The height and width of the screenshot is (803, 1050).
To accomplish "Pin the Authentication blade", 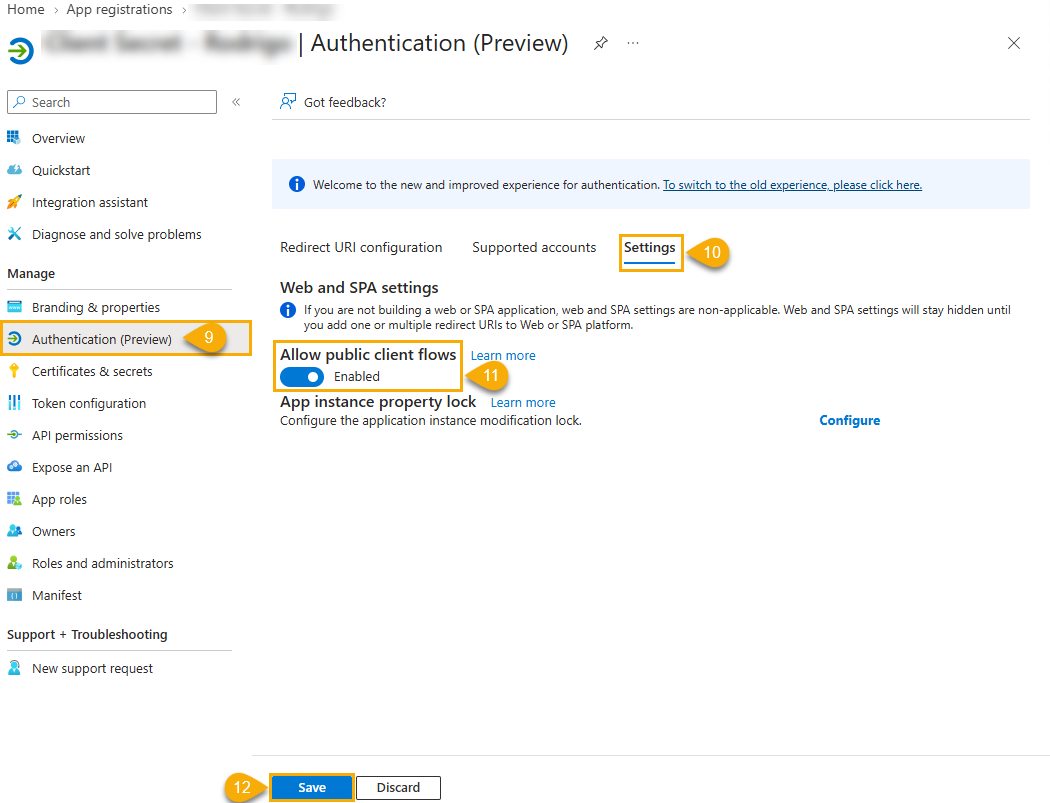I will pyautogui.click(x=601, y=44).
